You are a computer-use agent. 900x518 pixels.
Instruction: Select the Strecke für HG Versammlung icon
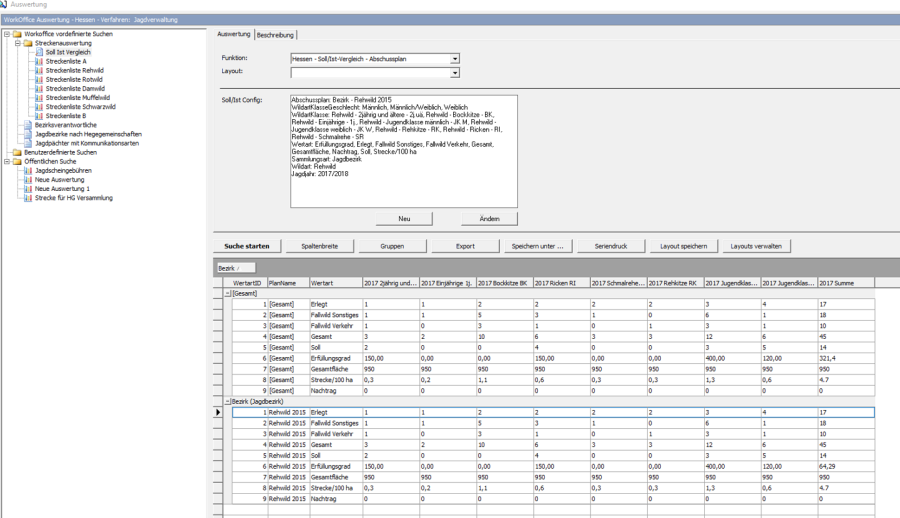(29, 197)
